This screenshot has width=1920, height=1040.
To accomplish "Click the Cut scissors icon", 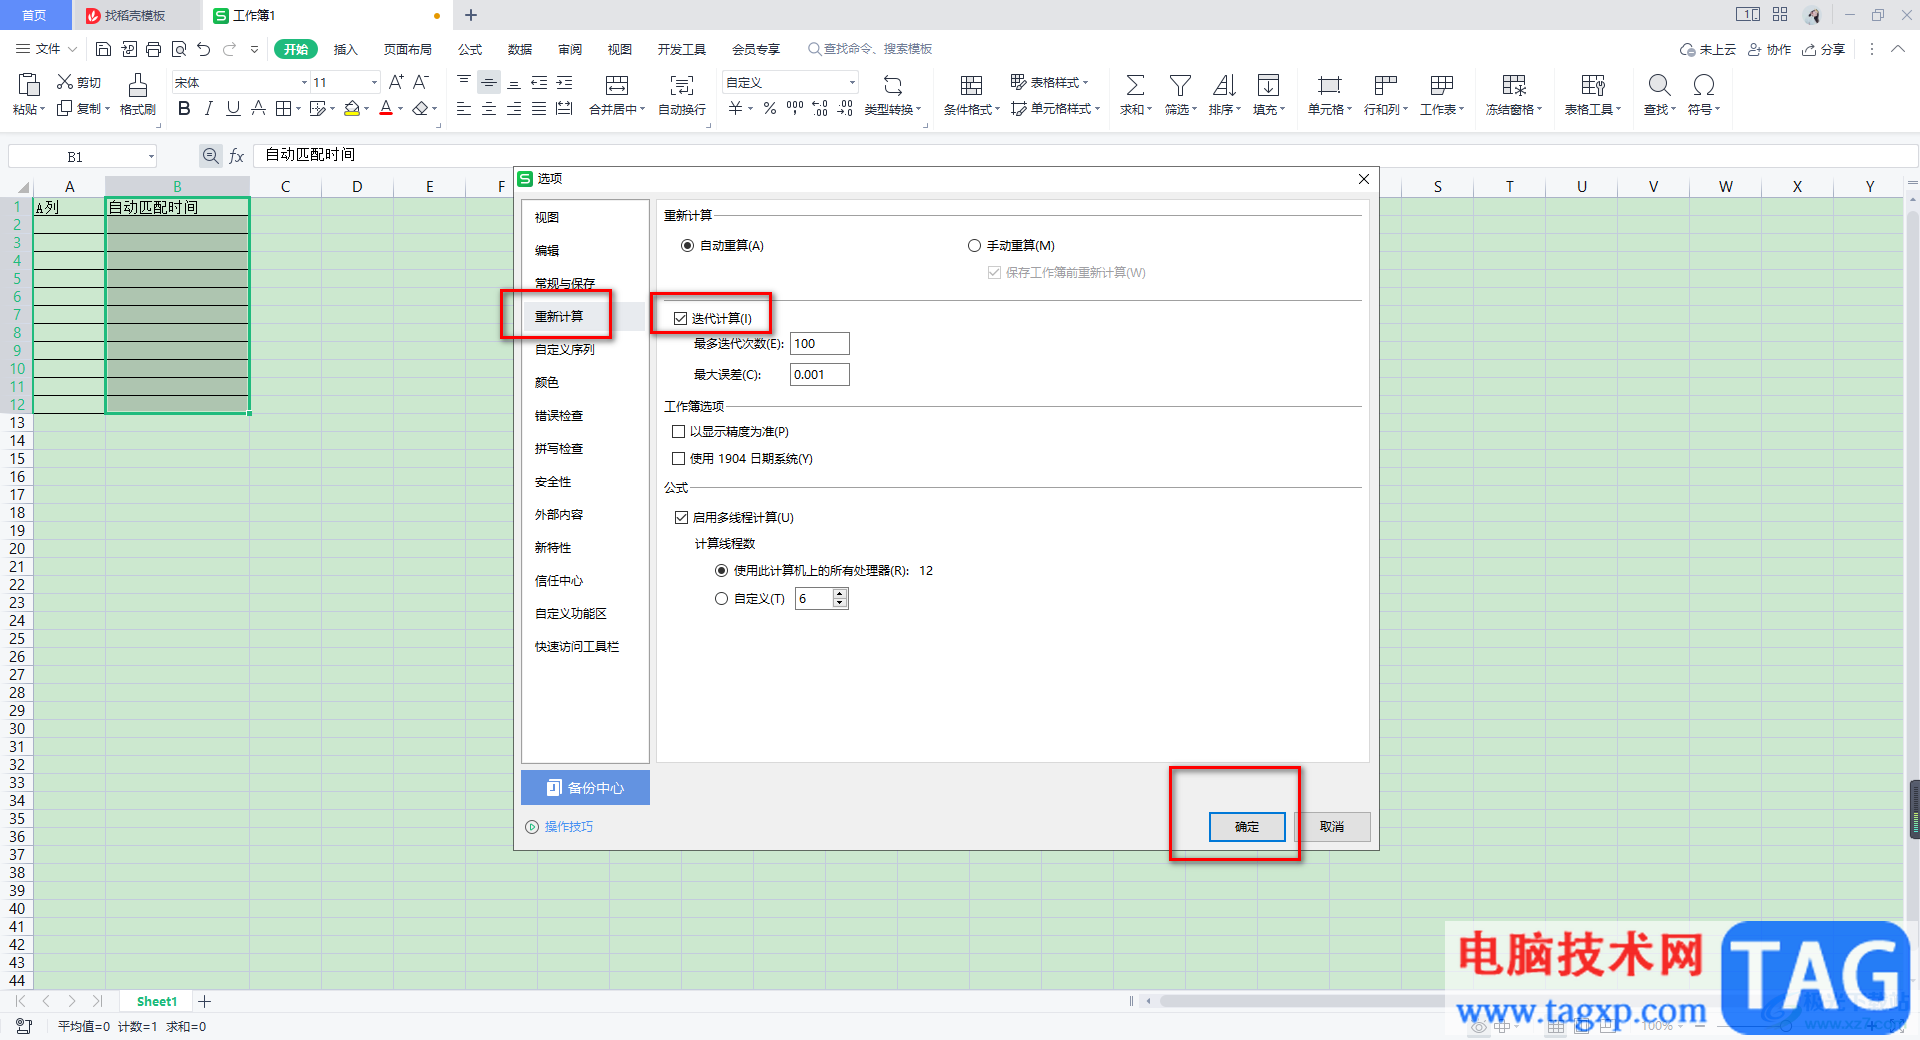I will point(65,82).
